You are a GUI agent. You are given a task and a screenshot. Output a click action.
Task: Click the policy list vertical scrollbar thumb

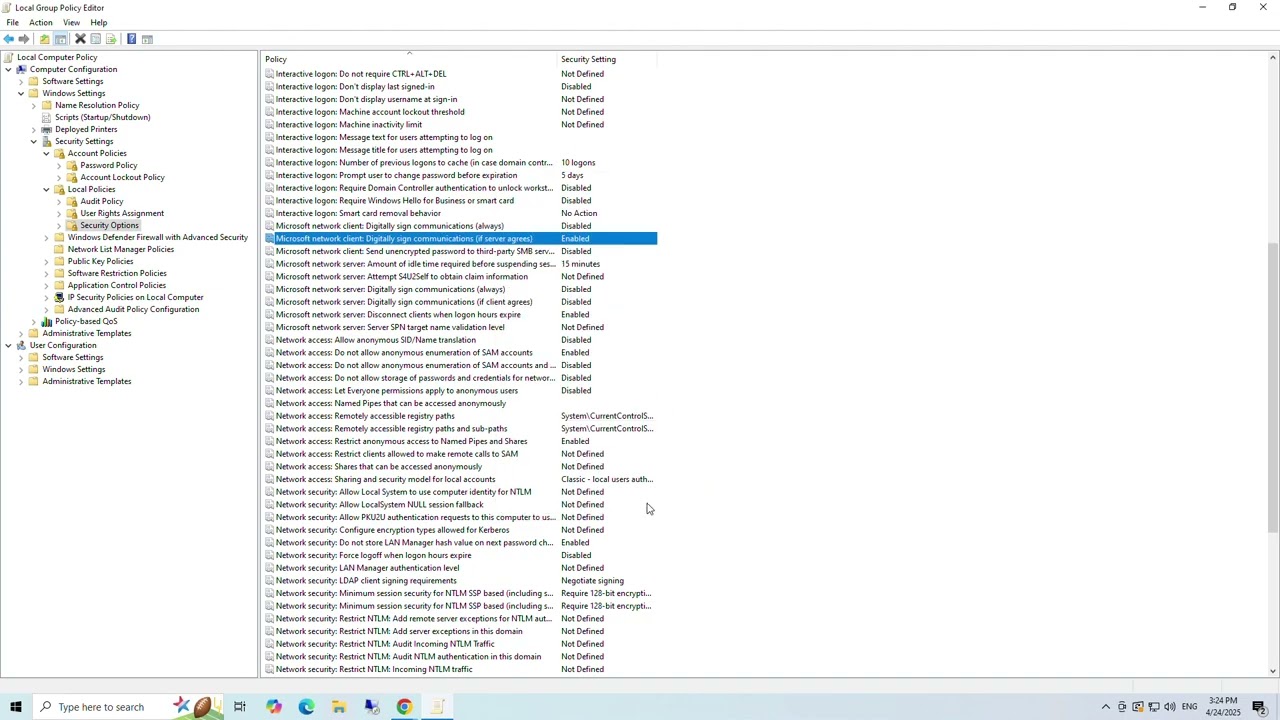point(1272,388)
